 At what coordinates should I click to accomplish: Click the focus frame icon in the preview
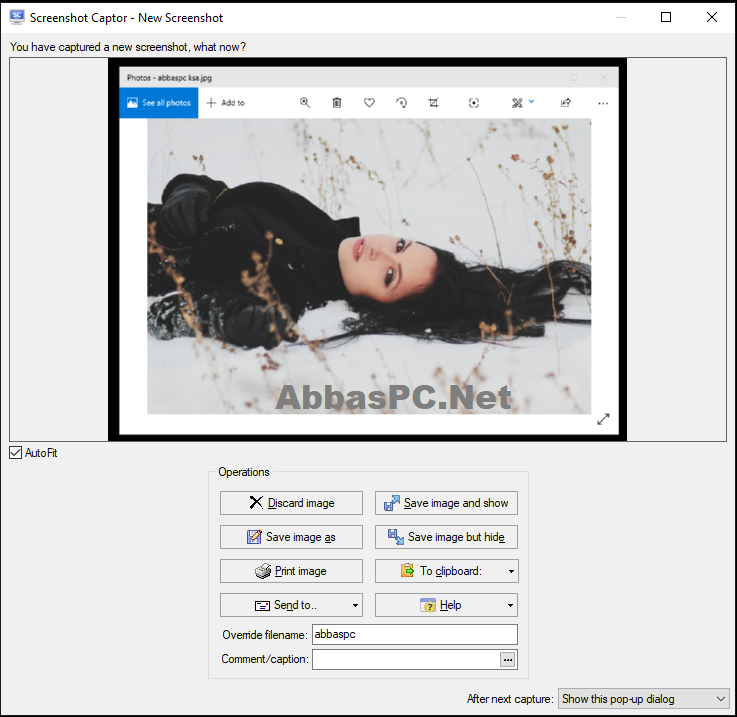[x=474, y=103]
